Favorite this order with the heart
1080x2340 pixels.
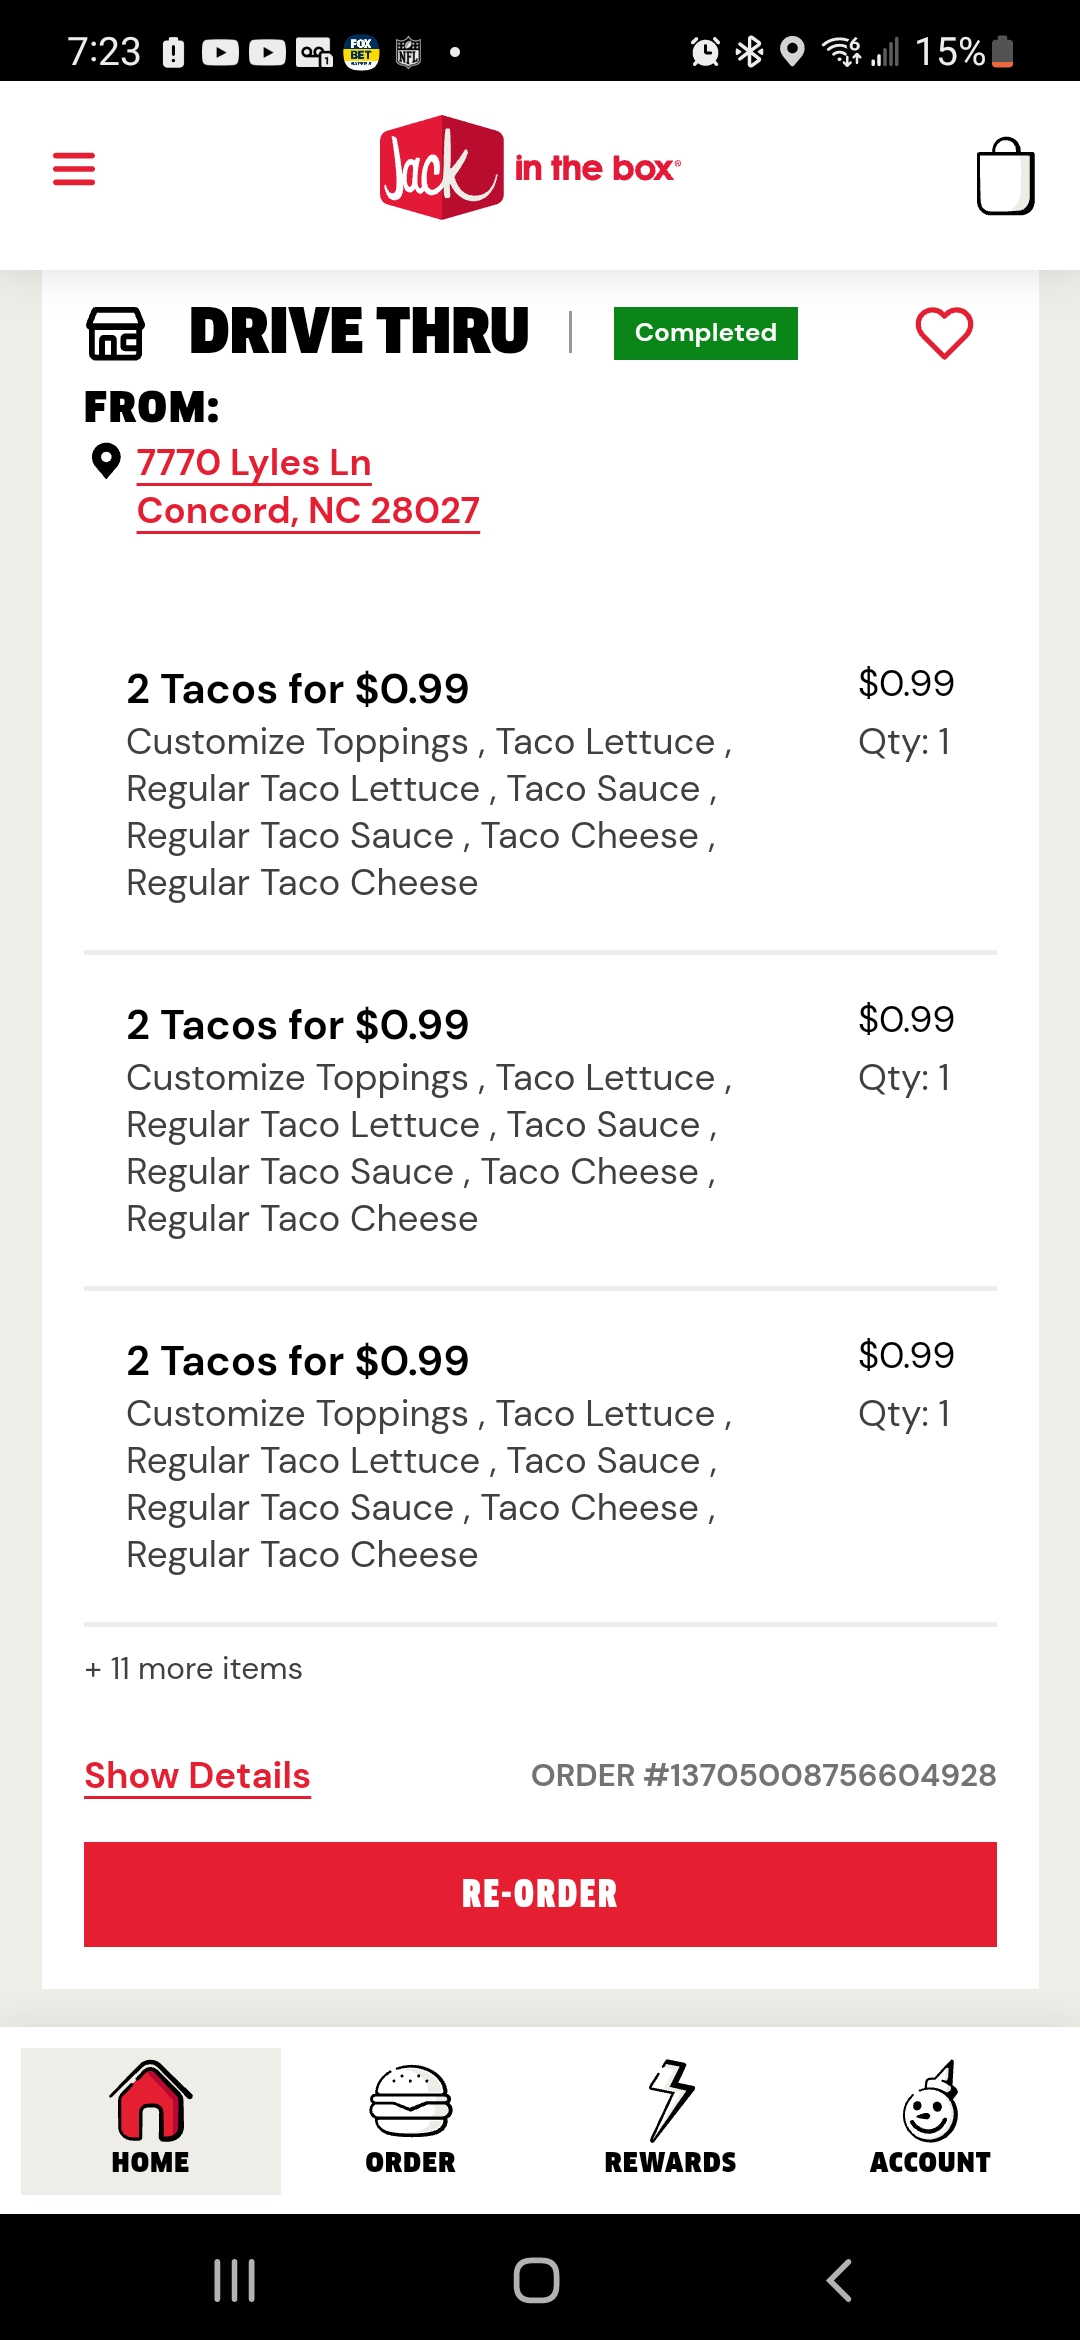944,333
